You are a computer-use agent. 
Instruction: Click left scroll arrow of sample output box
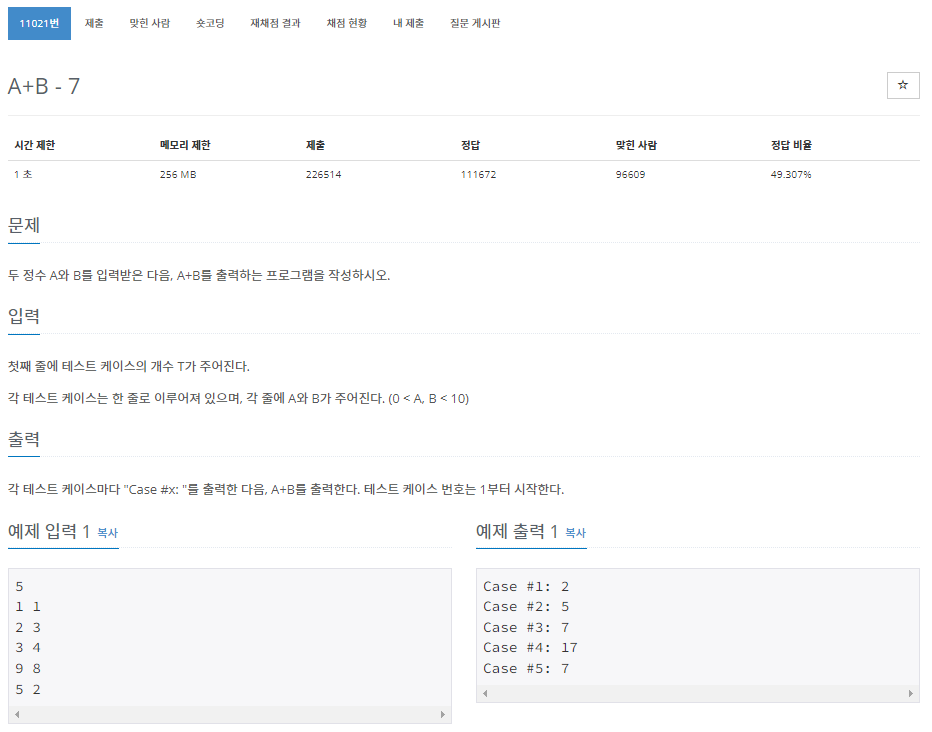pos(485,693)
